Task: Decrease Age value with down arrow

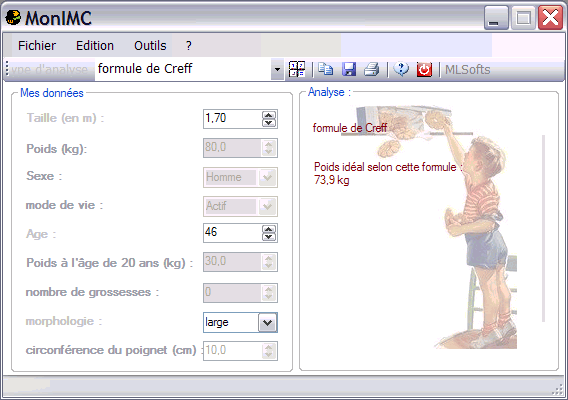Action: coord(268,237)
